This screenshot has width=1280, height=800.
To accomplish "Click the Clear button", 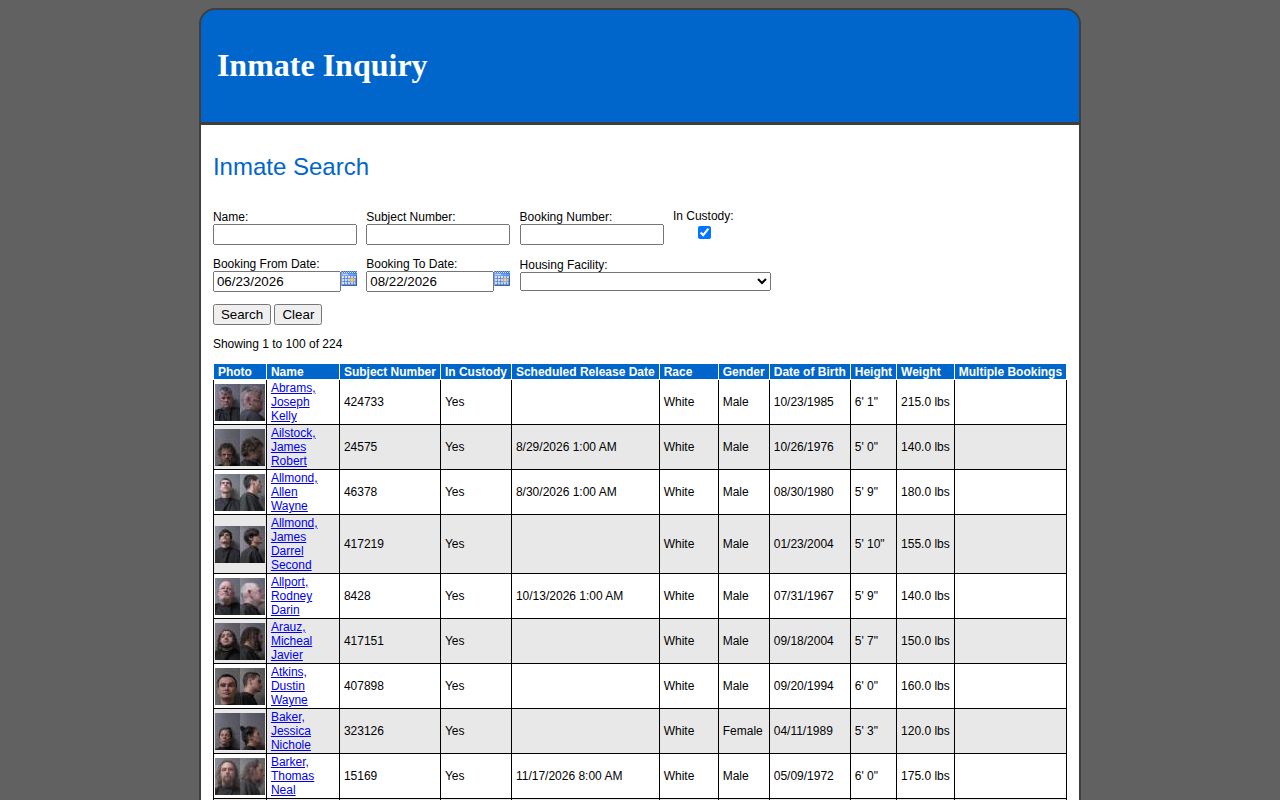I will click(x=298, y=314).
